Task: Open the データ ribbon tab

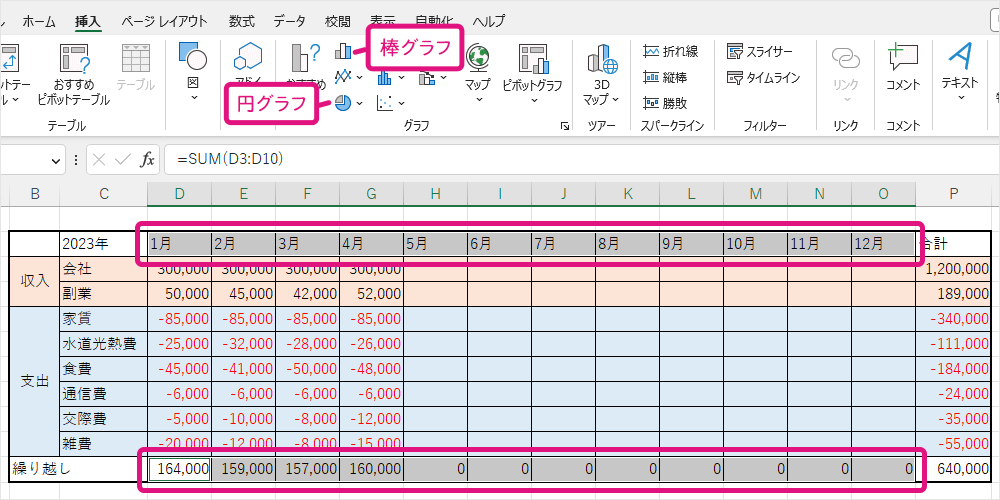Action: [x=290, y=21]
